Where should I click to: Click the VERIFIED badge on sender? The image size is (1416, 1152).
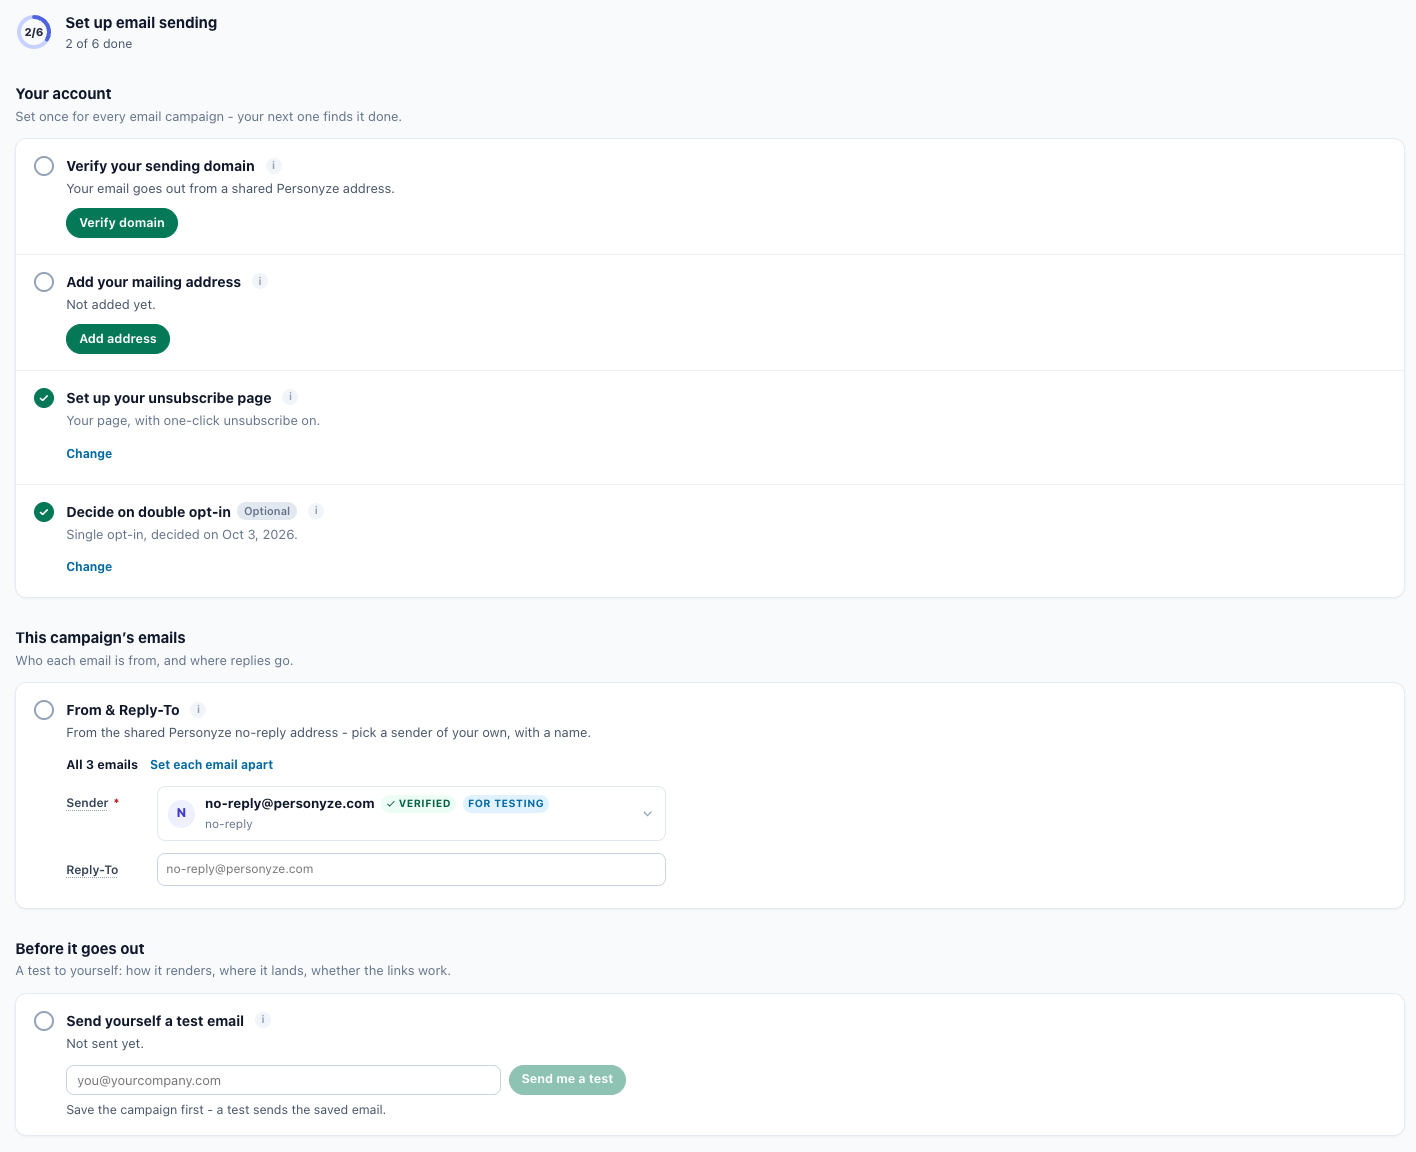[x=418, y=804]
